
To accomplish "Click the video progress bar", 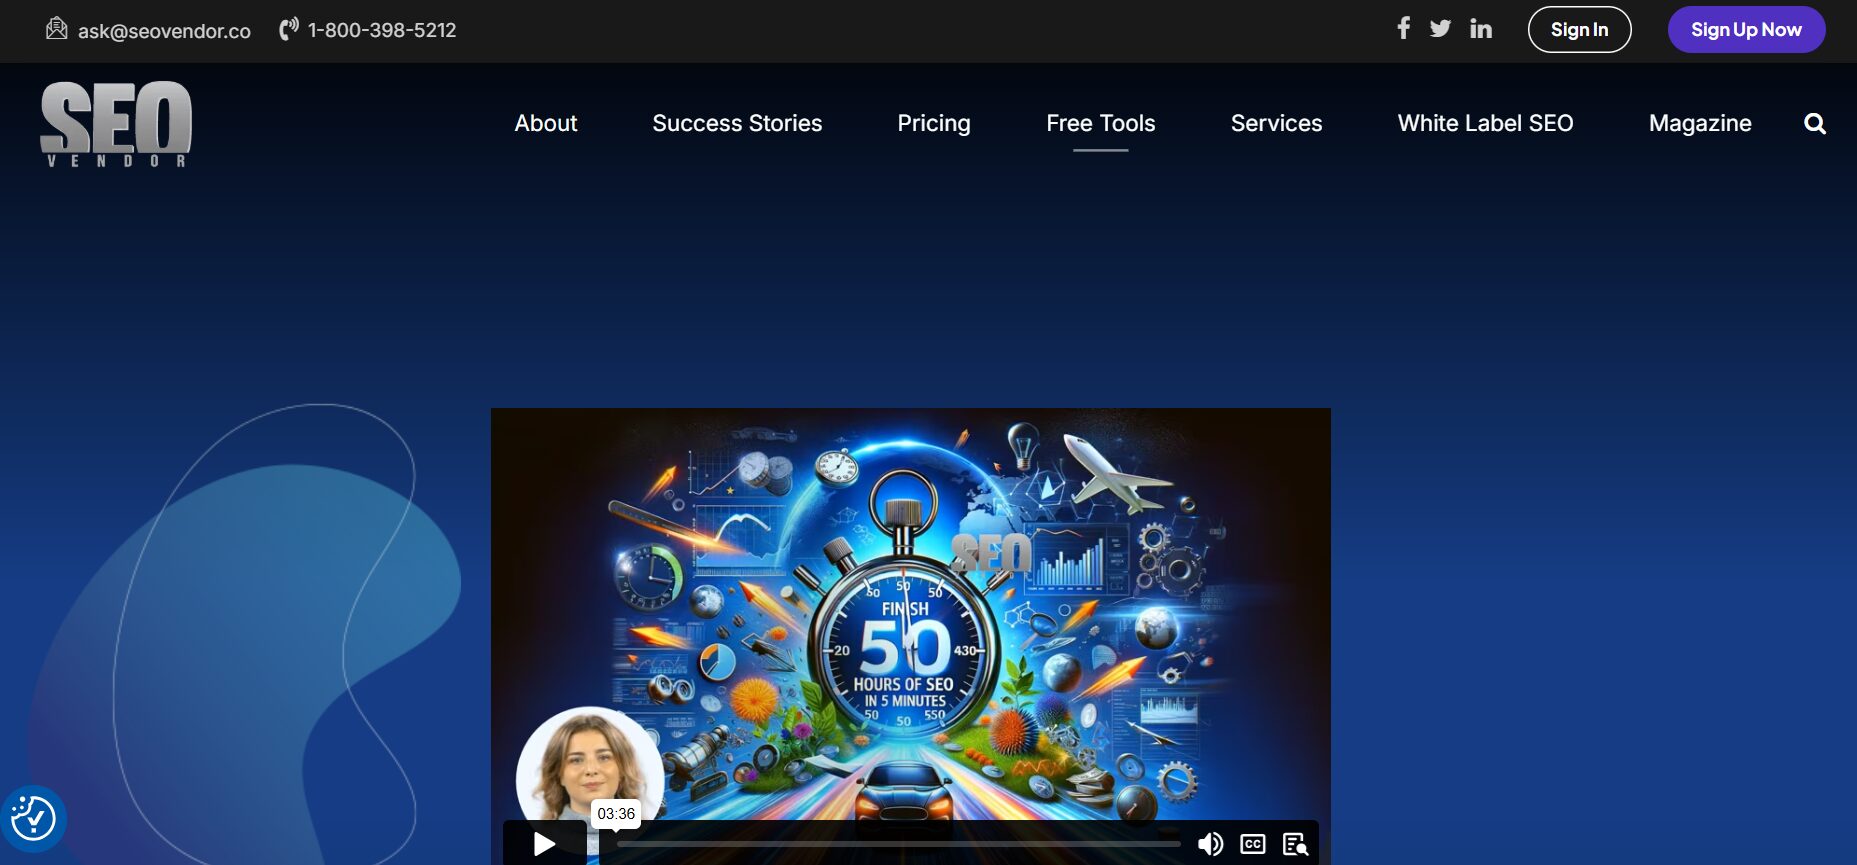I will tap(898, 844).
